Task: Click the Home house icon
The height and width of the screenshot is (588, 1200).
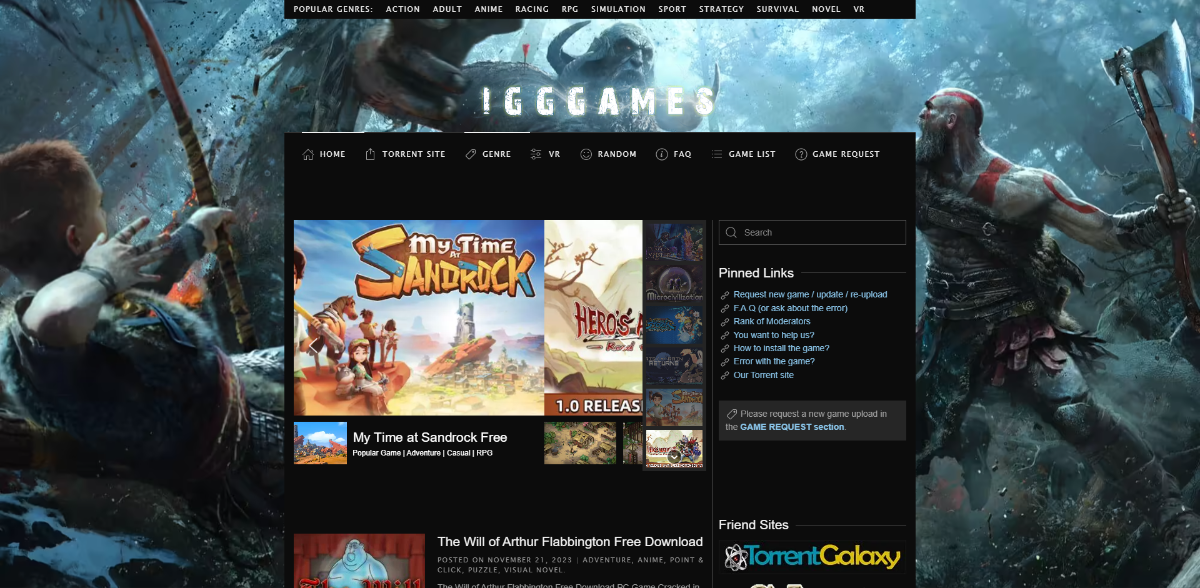Action: click(x=309, y=154)
